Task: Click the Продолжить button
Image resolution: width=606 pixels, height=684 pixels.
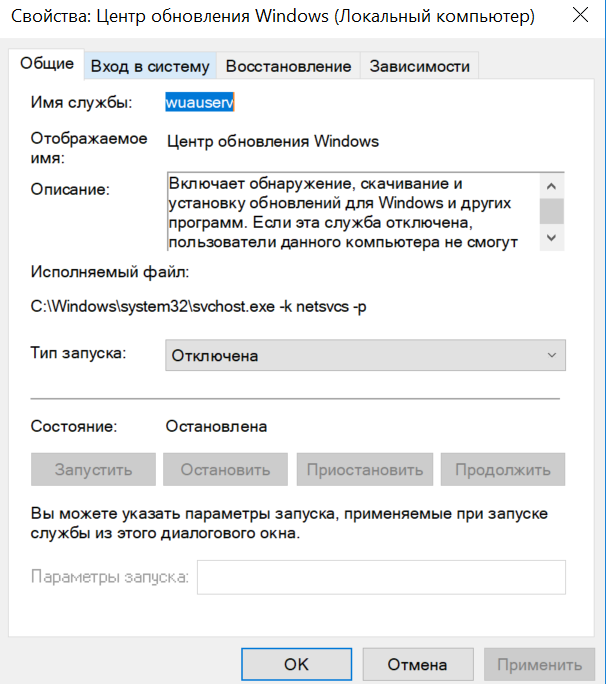Action: [x=503, y=469]
